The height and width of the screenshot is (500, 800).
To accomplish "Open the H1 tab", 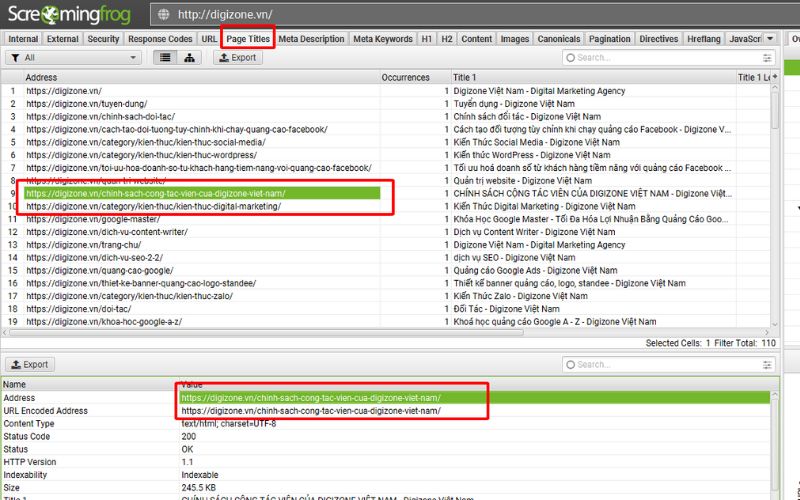I will tap(427, 39).
